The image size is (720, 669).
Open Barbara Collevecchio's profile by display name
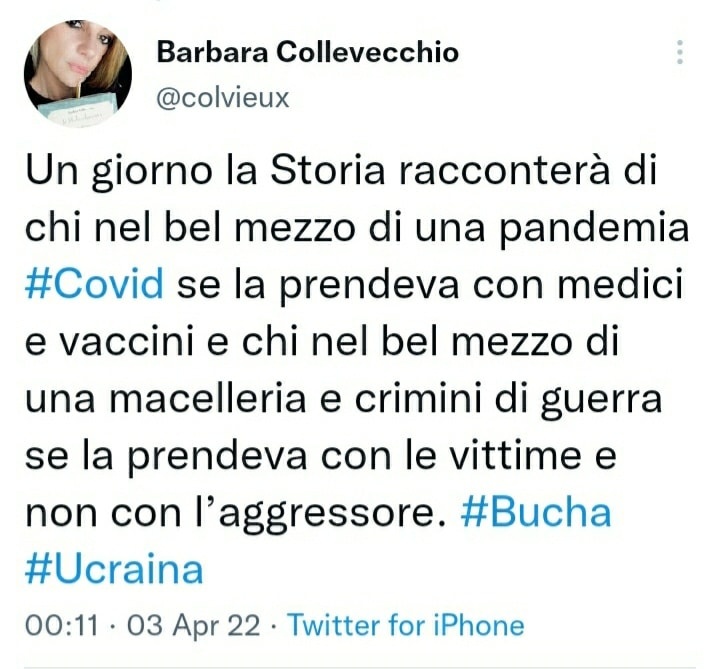tap(308, 52)
